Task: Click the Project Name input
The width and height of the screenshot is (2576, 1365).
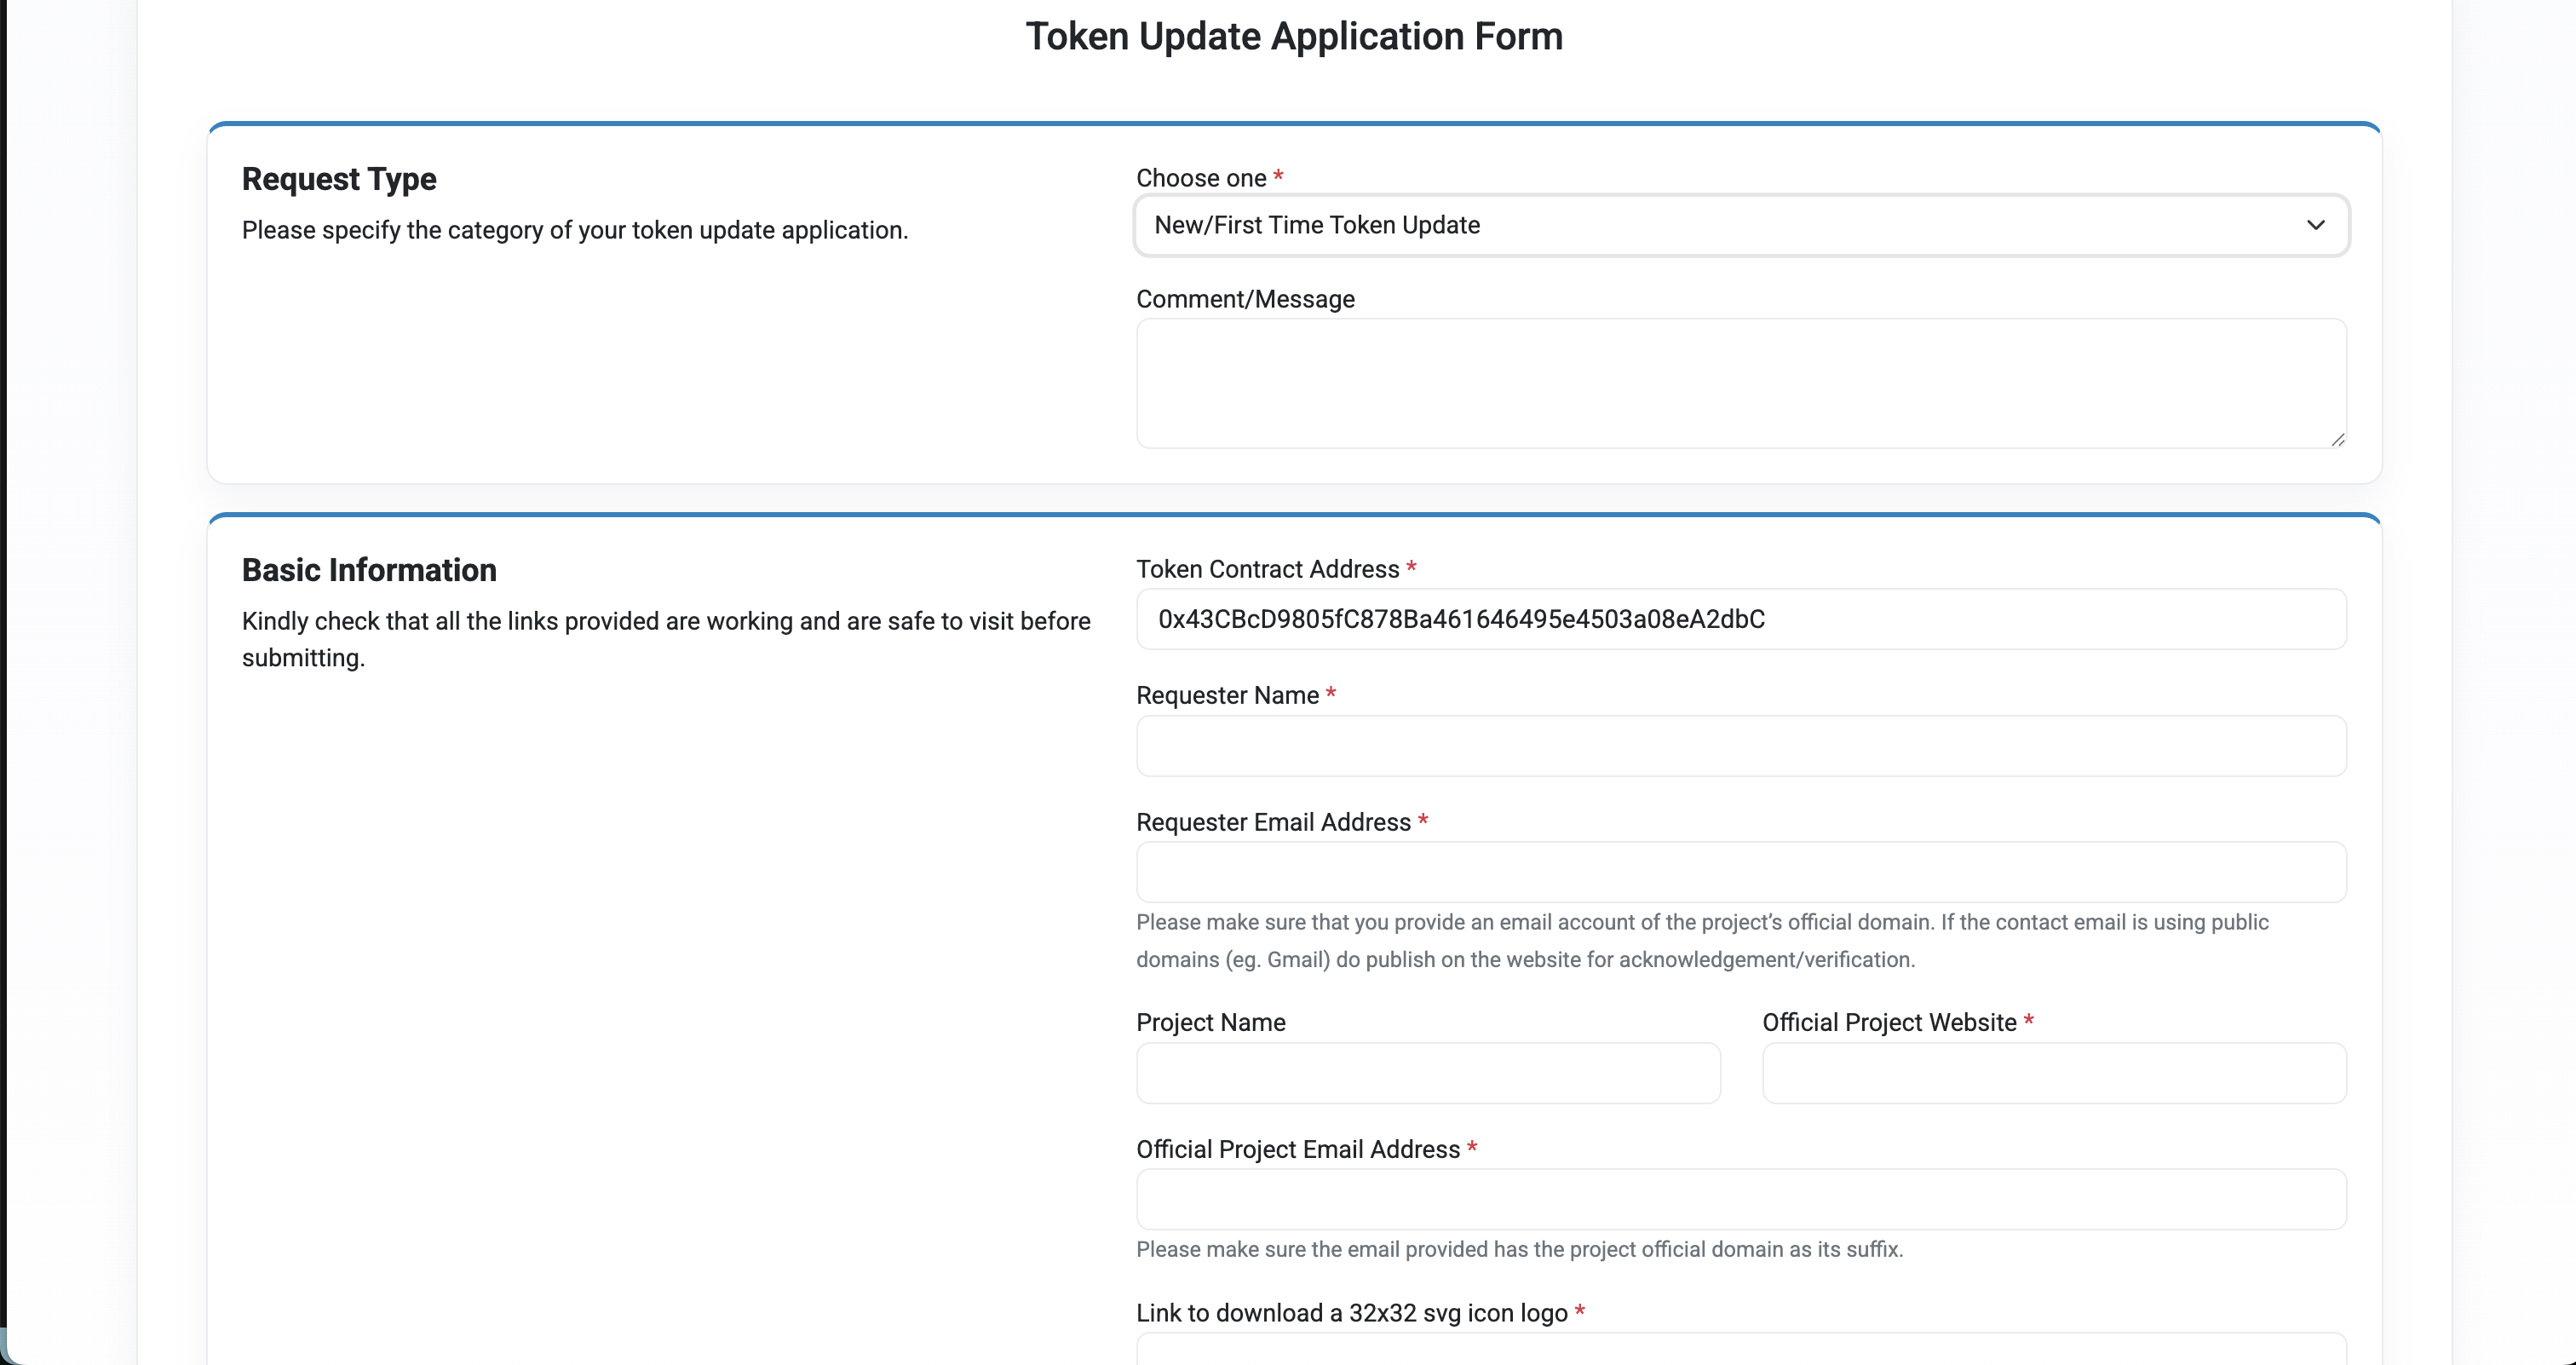Action: (1427, 1073)
